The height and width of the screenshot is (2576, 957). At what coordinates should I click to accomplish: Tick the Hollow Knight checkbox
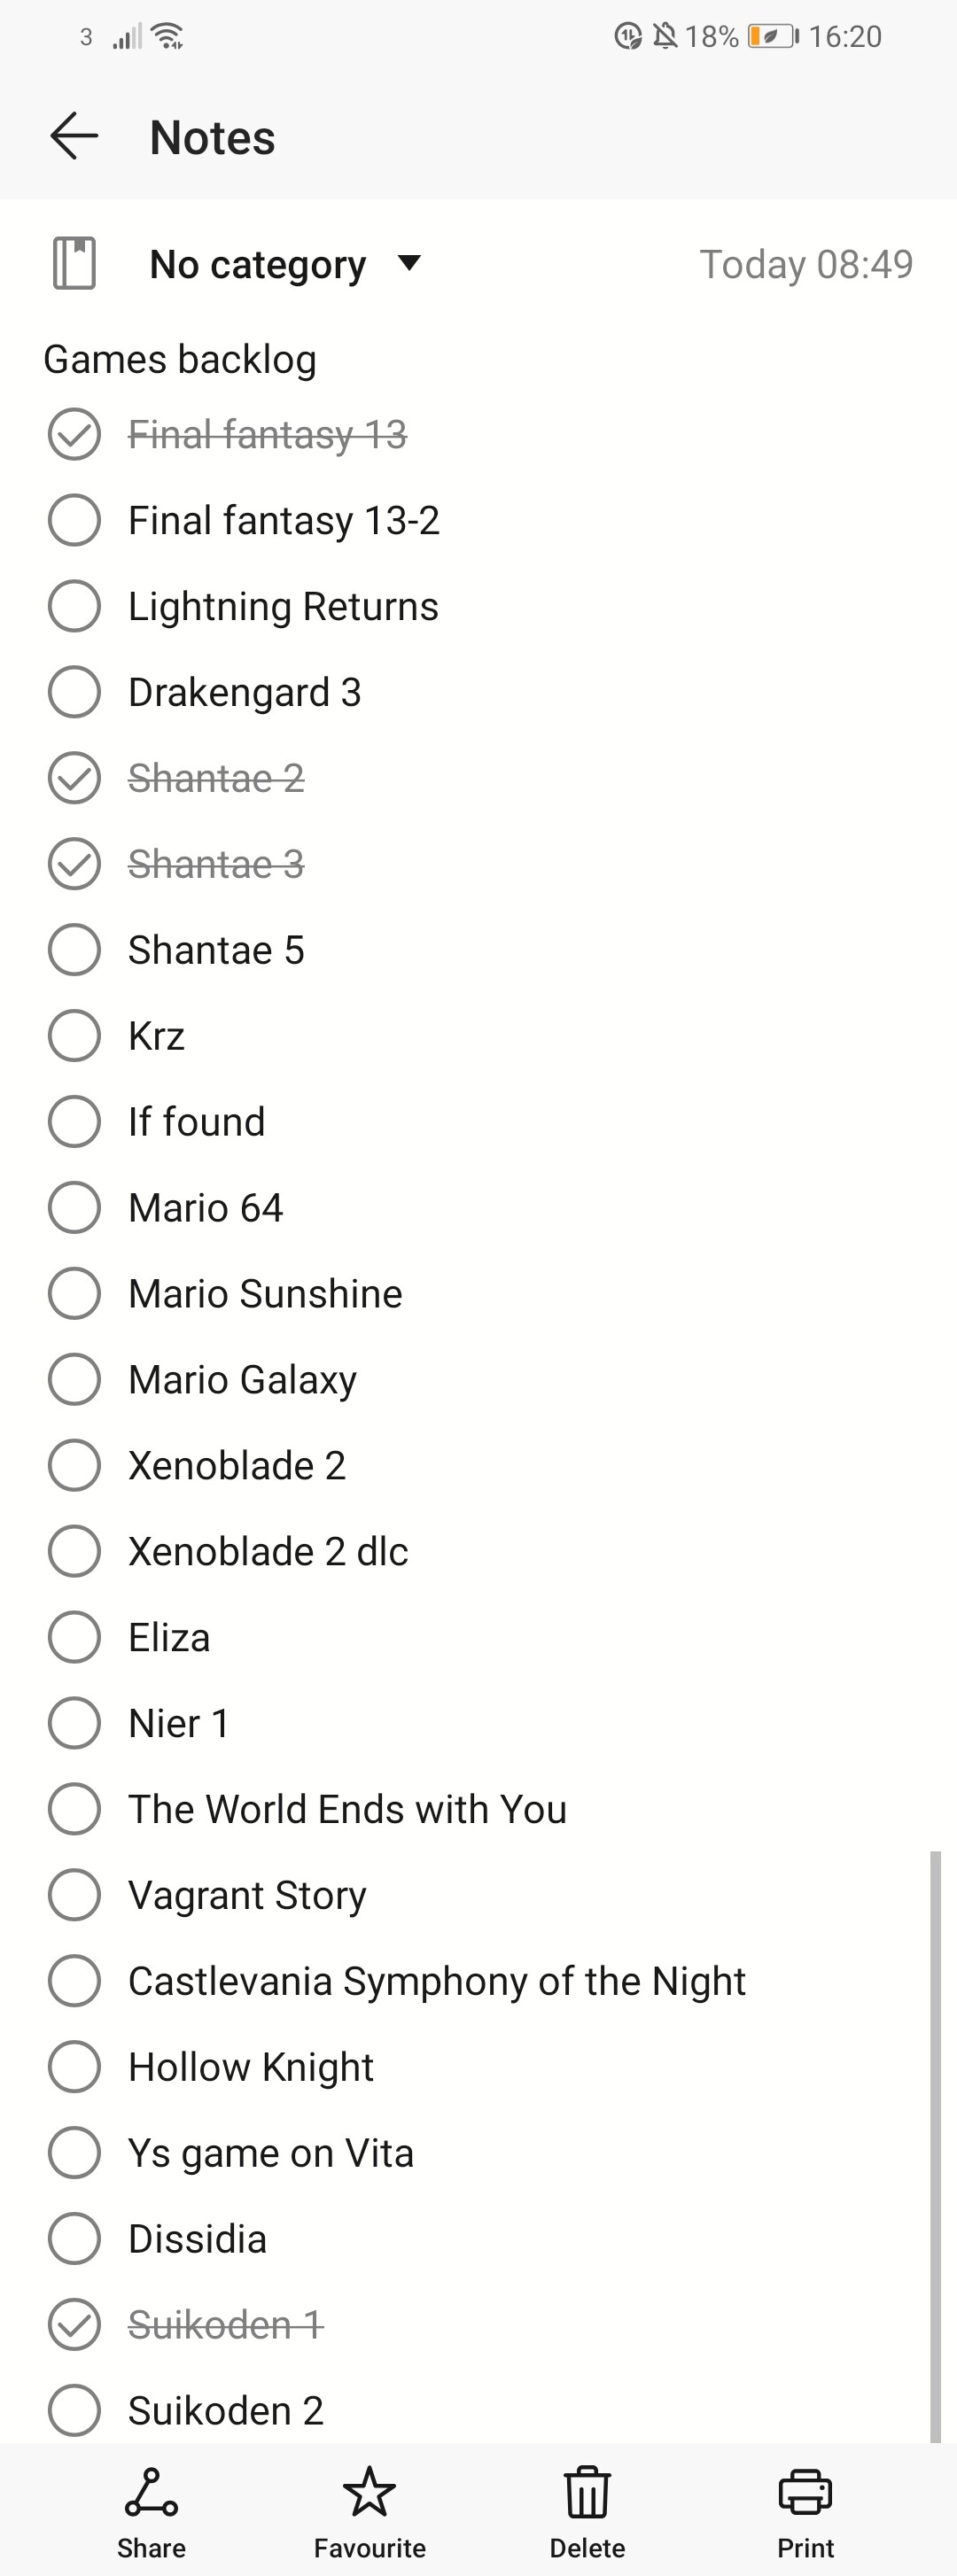74,2067
